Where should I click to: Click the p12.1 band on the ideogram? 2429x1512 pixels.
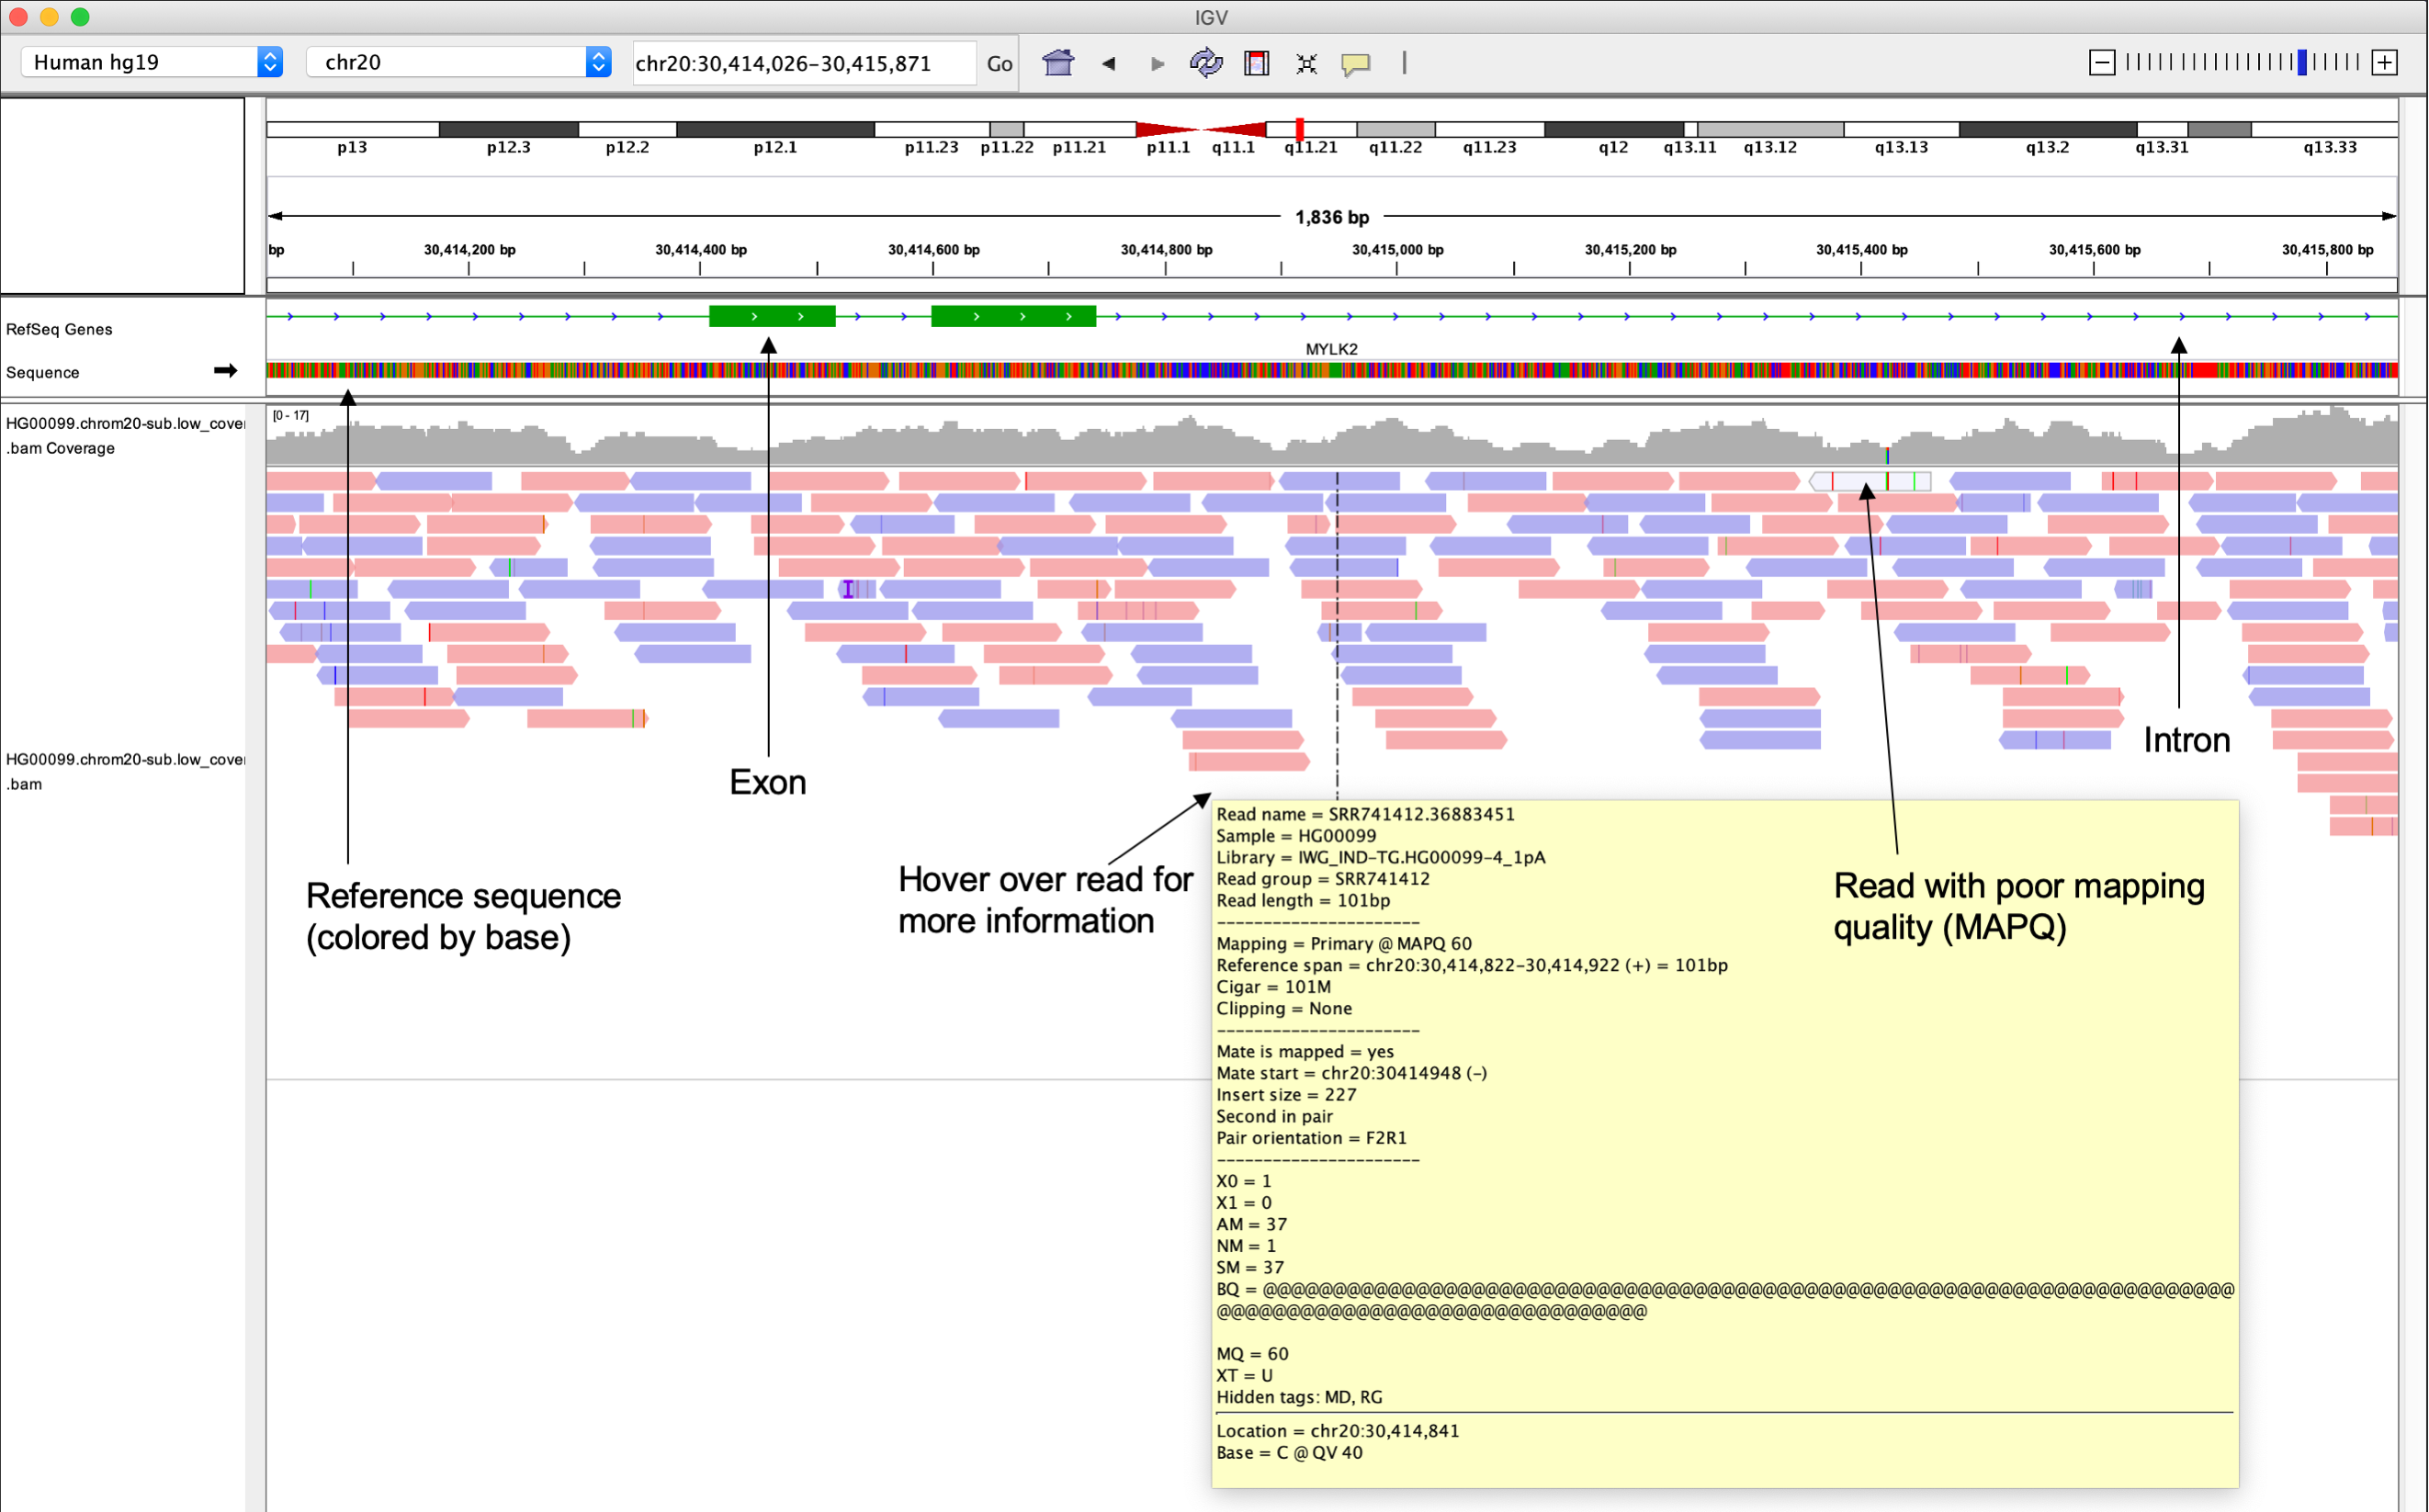[775, 129]
